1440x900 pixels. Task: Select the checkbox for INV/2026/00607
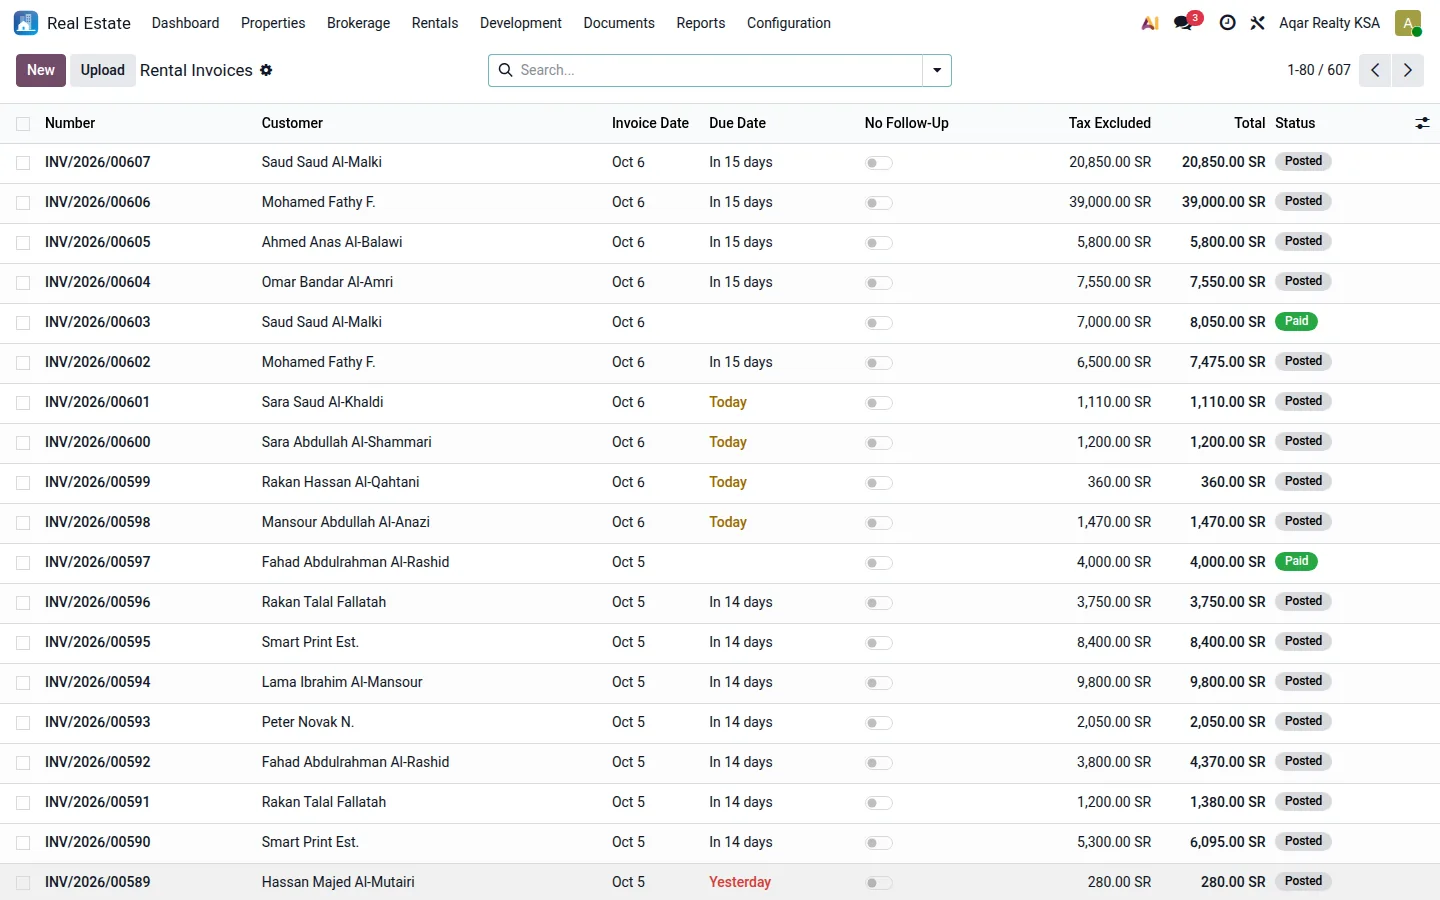pos(23,163)
